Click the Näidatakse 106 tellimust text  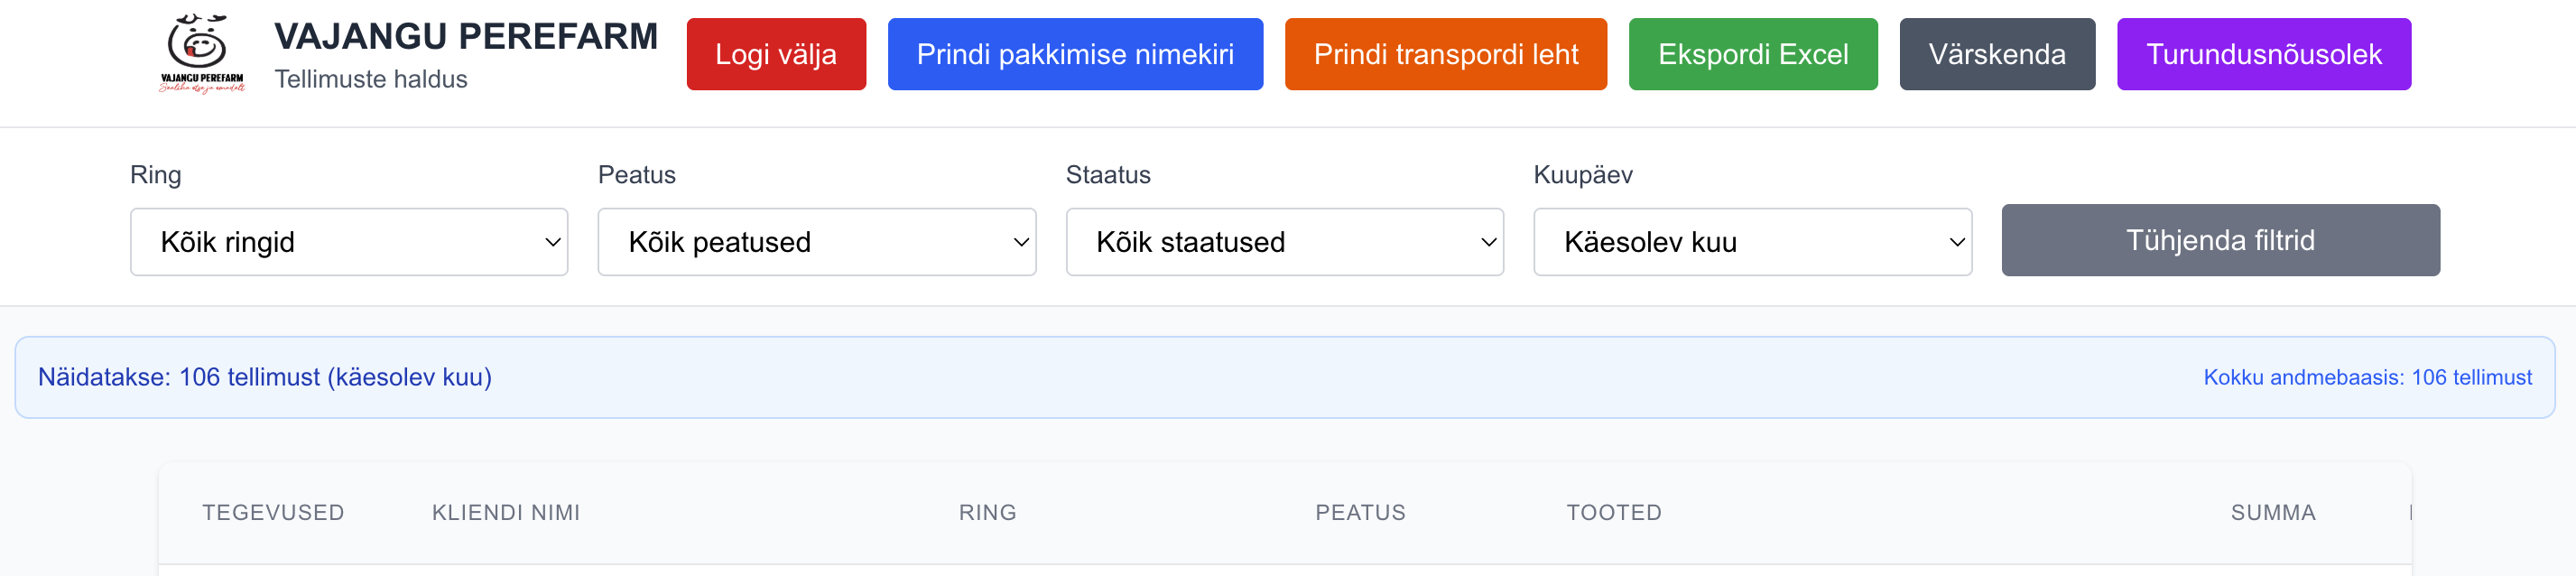(x=265, y=377)
